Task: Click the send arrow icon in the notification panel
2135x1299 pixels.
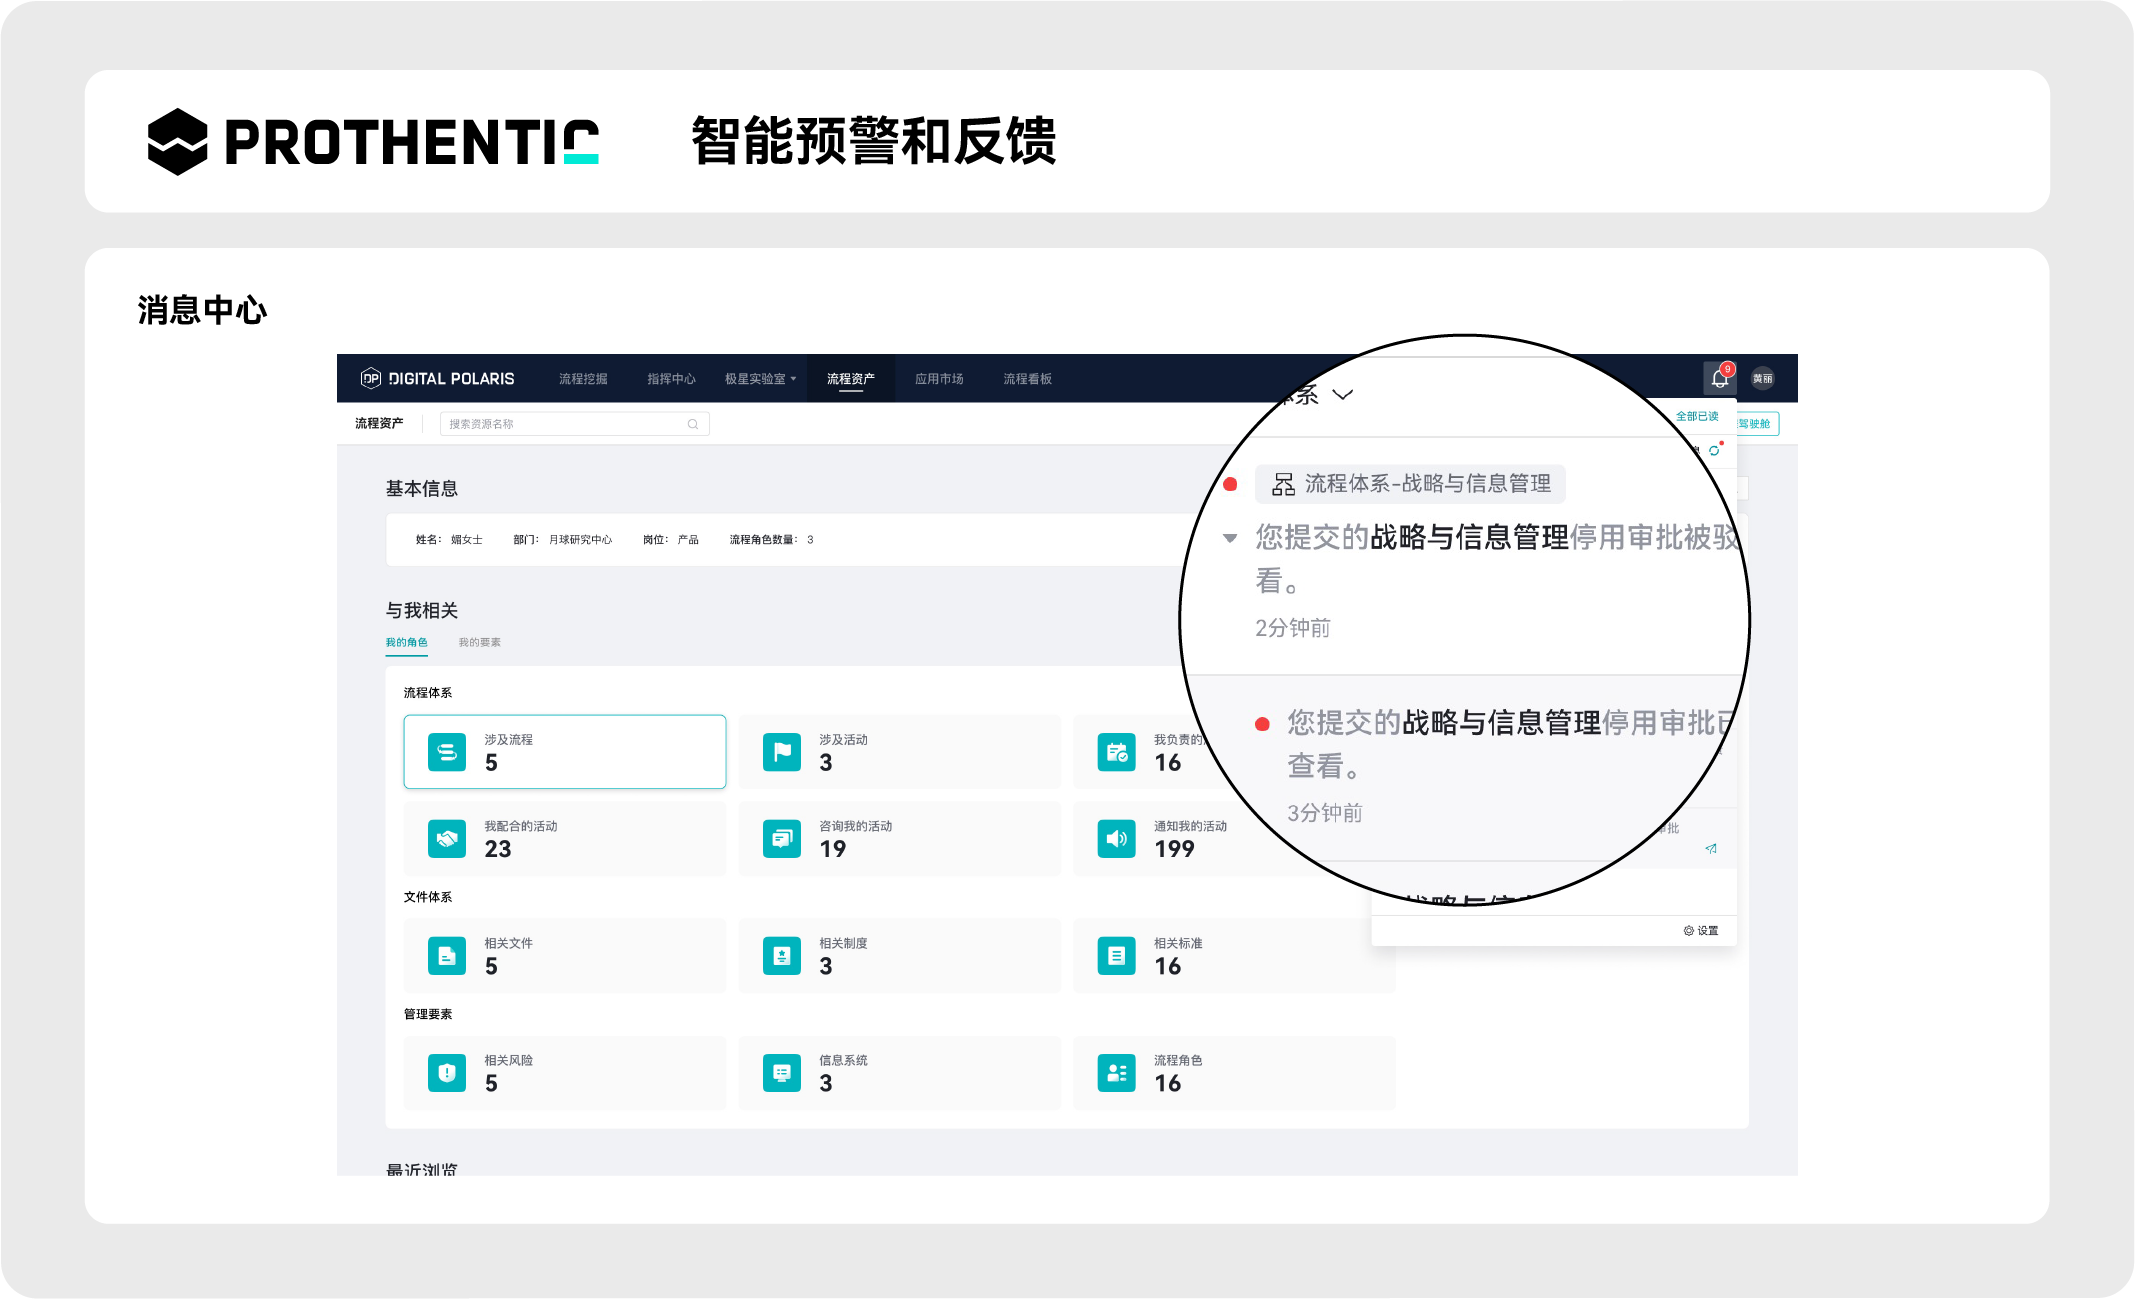Action: point(1711,848)
